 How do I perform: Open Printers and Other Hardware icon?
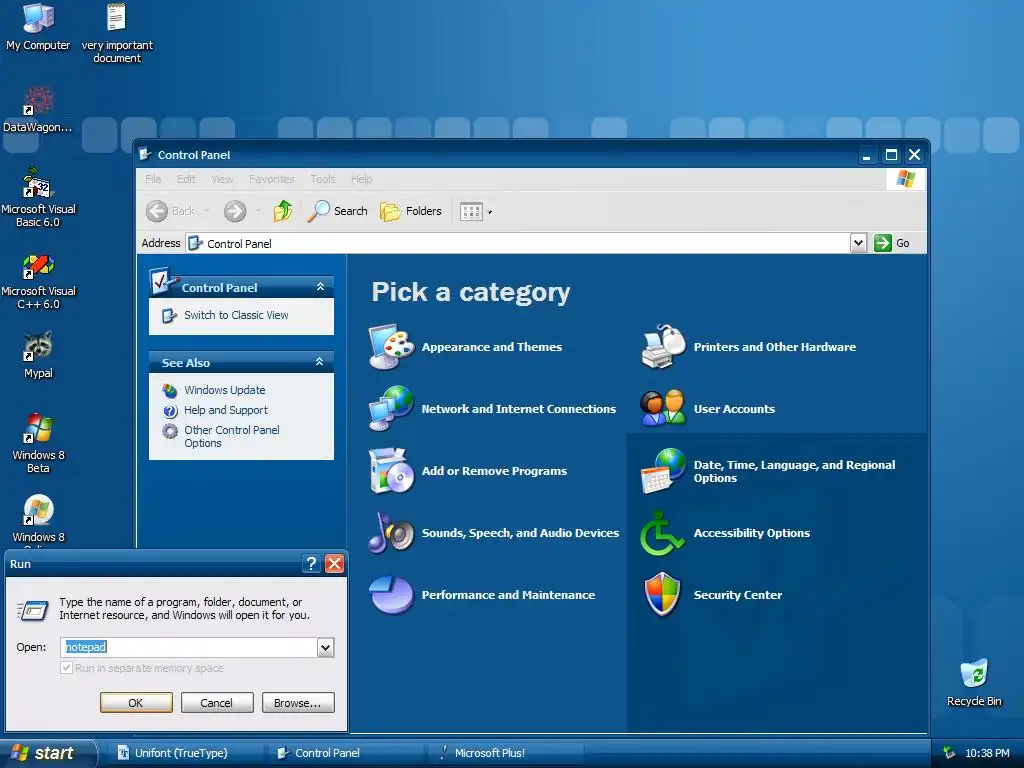click(x=664, y=346)
